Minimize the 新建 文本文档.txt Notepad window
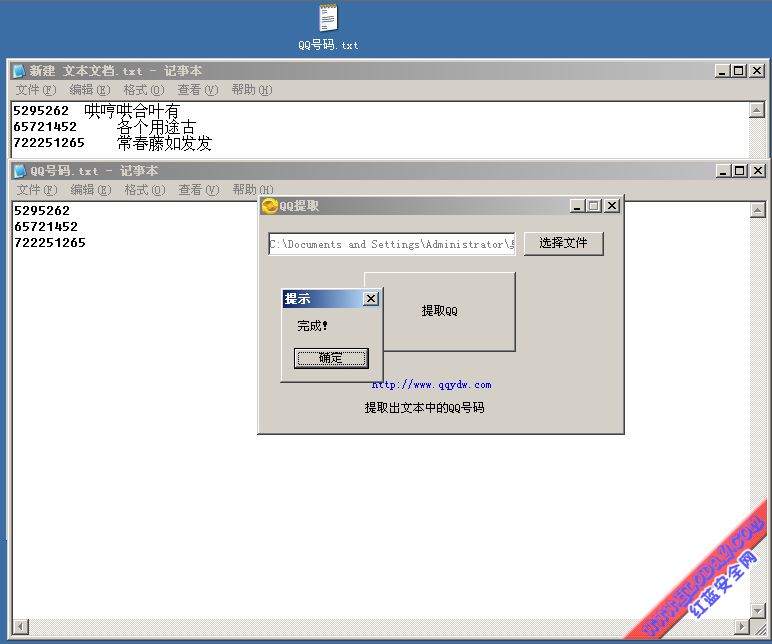772x644 pixels. click(x=722, y=71)
